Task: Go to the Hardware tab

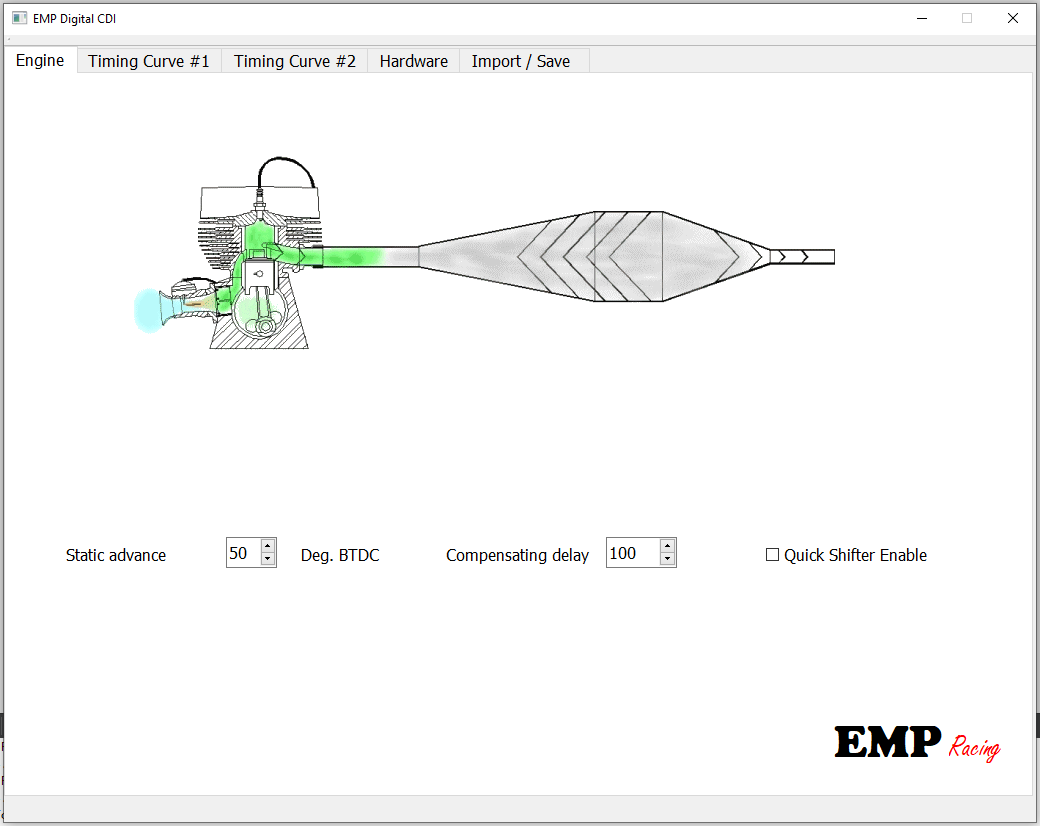Action: 413,61
